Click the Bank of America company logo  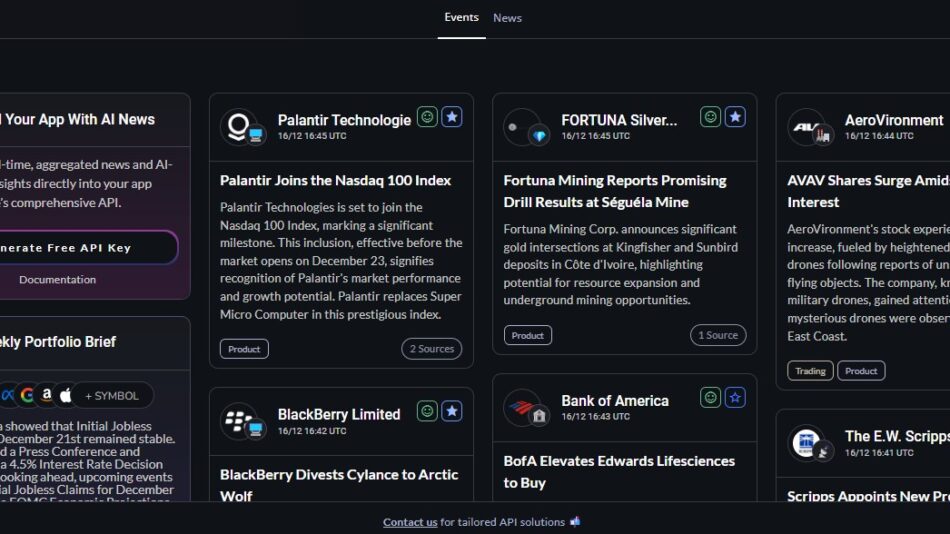523,407
